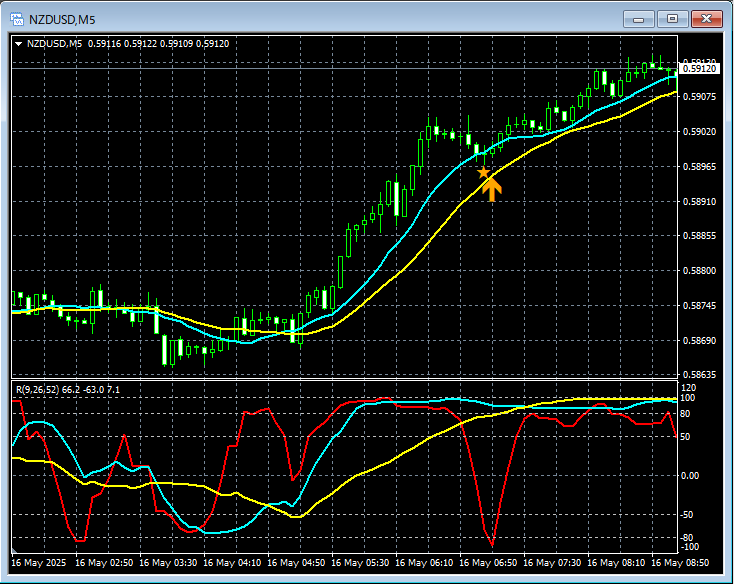The height and width of the screenshot is (584, 735).
Task: Click the 0.59075 price scale label
Action: 699,97
